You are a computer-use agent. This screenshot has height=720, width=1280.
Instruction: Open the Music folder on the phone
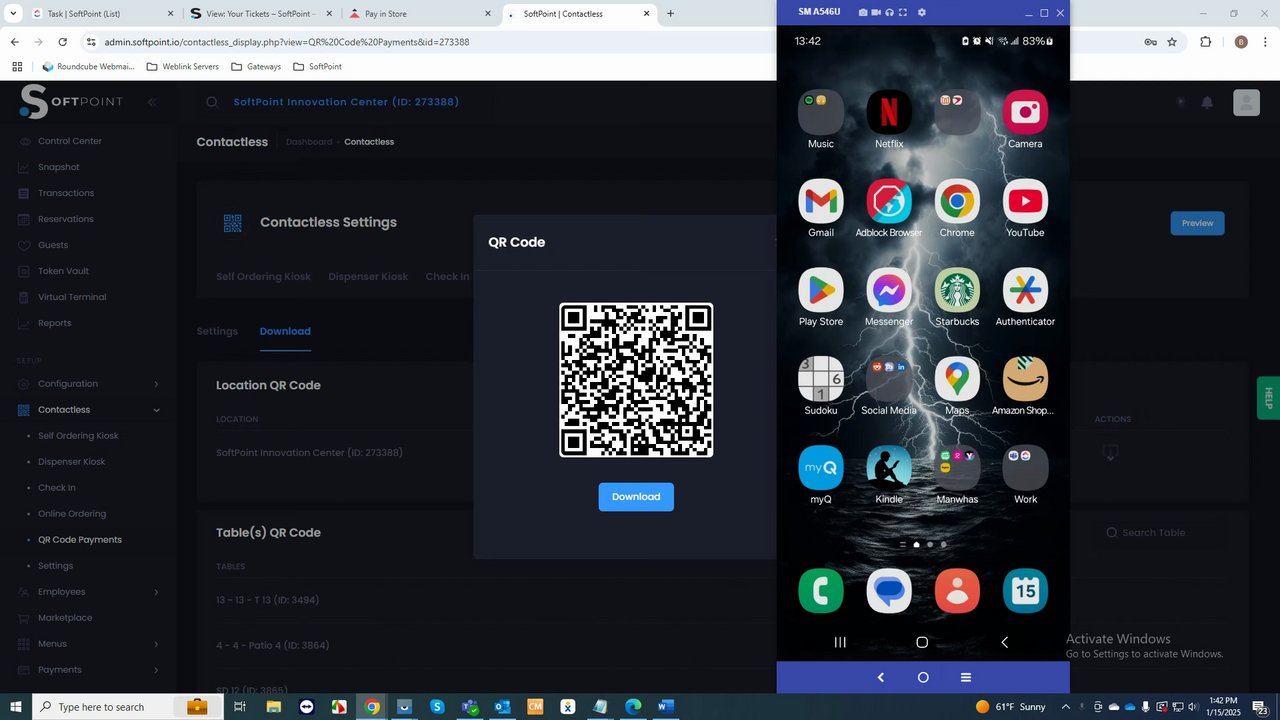[821, 112]
